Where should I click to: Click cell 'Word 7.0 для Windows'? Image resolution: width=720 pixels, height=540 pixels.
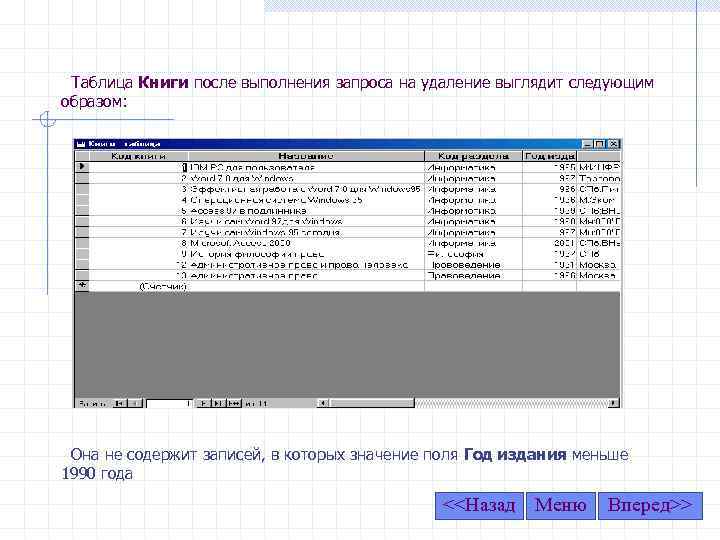click(306, 178)
